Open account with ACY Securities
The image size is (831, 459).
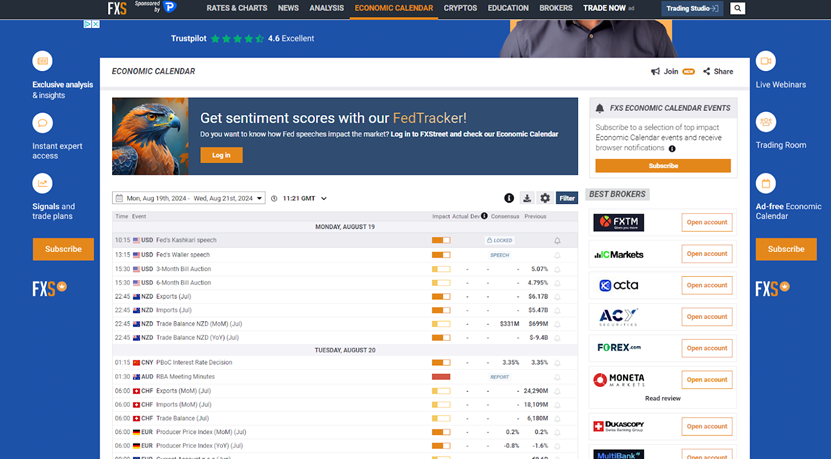click(x=707, y=317)
